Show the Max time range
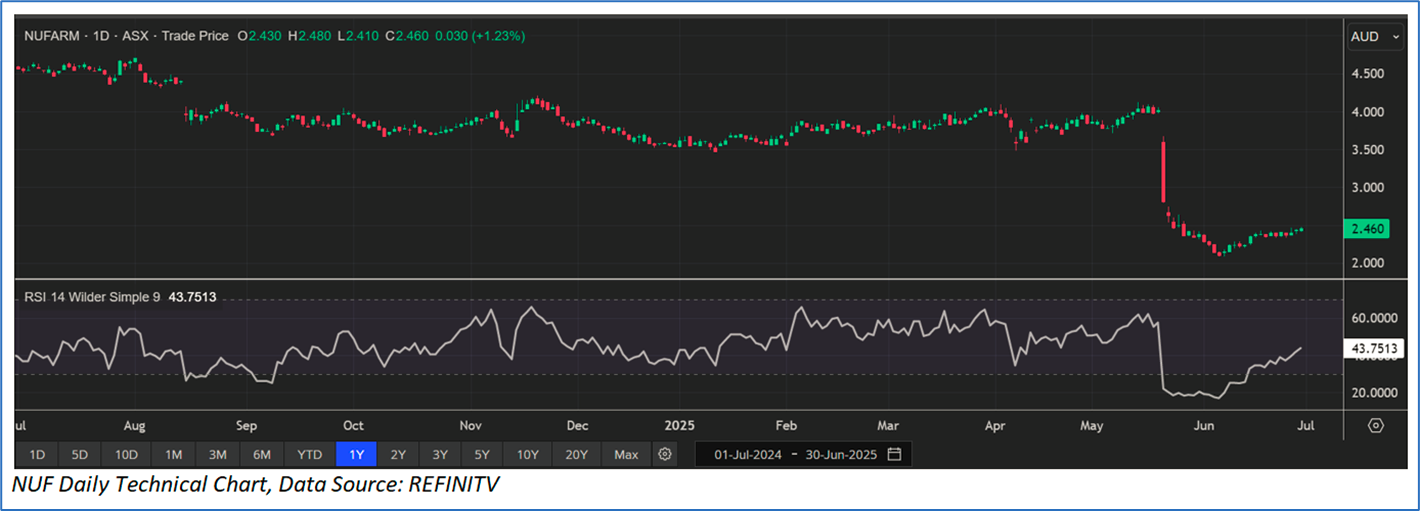Viewport: 1420px width, 511px height. click(626, 455)
